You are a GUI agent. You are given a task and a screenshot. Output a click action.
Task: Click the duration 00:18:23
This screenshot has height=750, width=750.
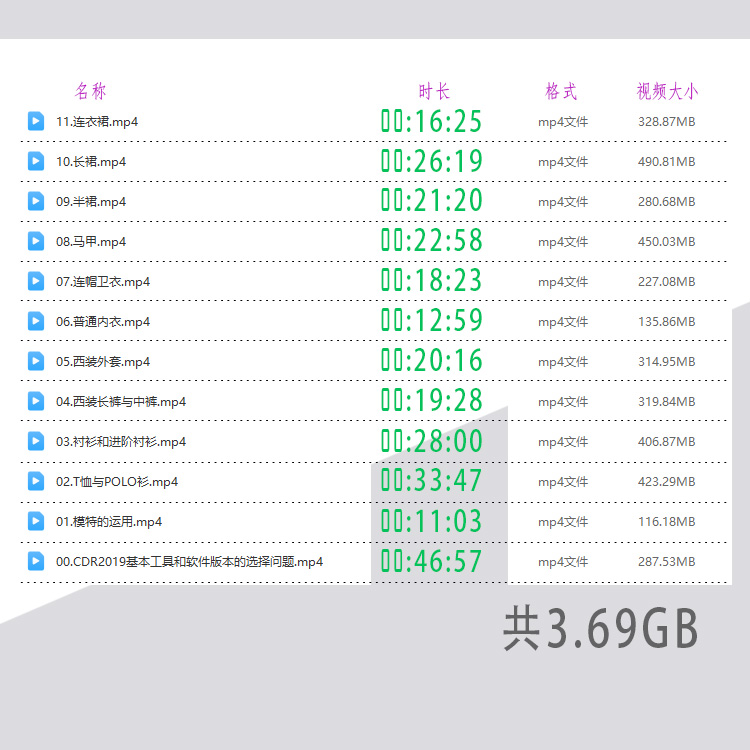pyautogui.click(x=431, y=280)
